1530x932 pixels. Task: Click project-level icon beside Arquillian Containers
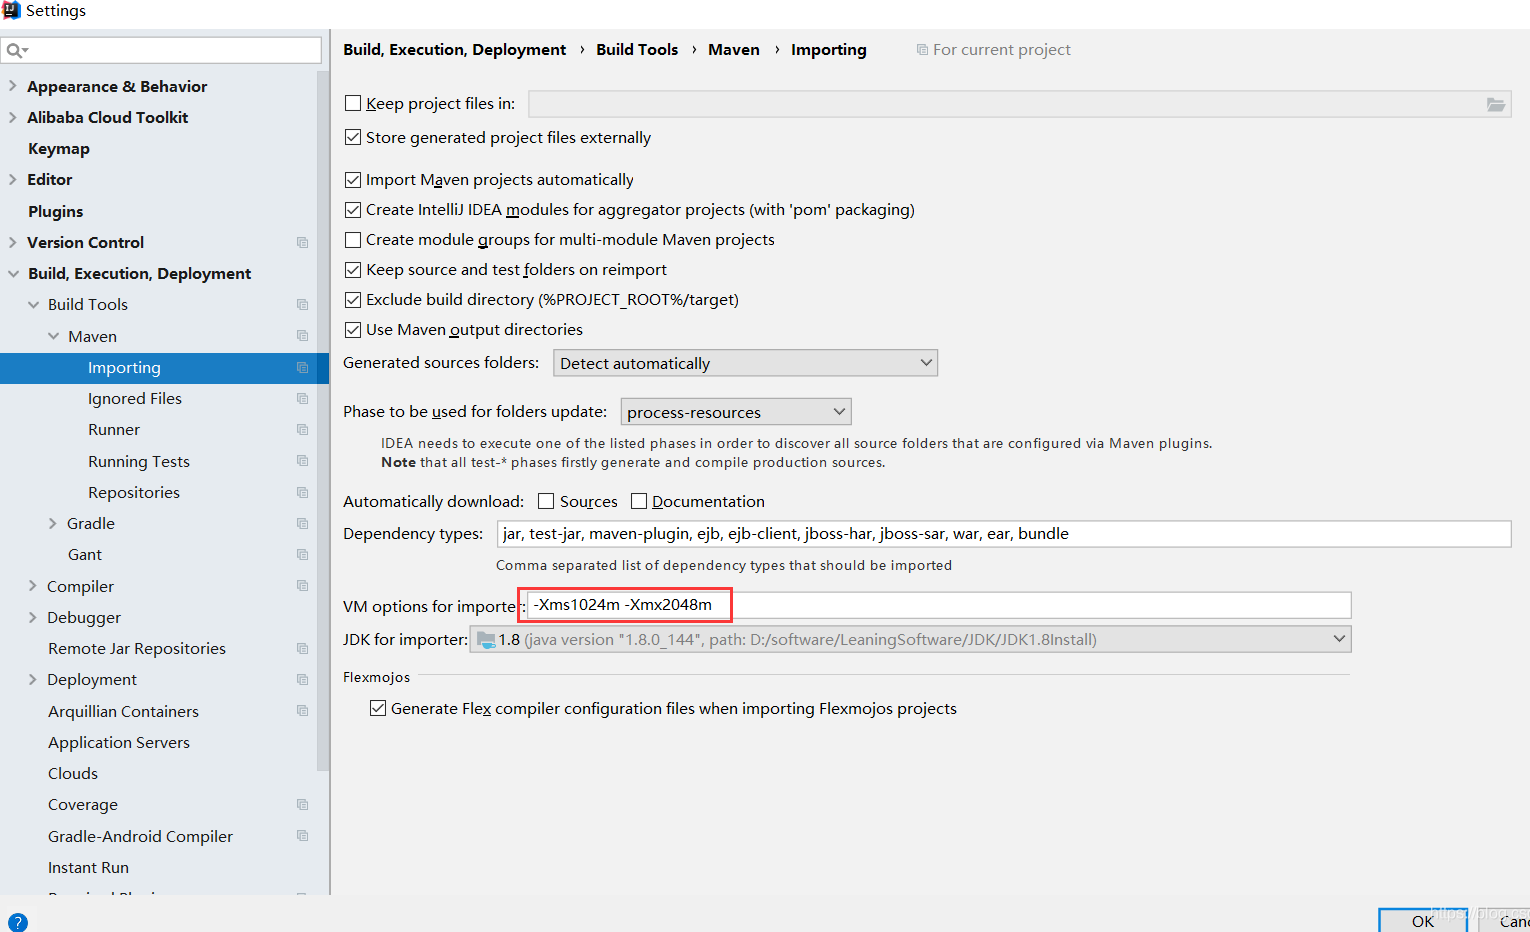302,711
